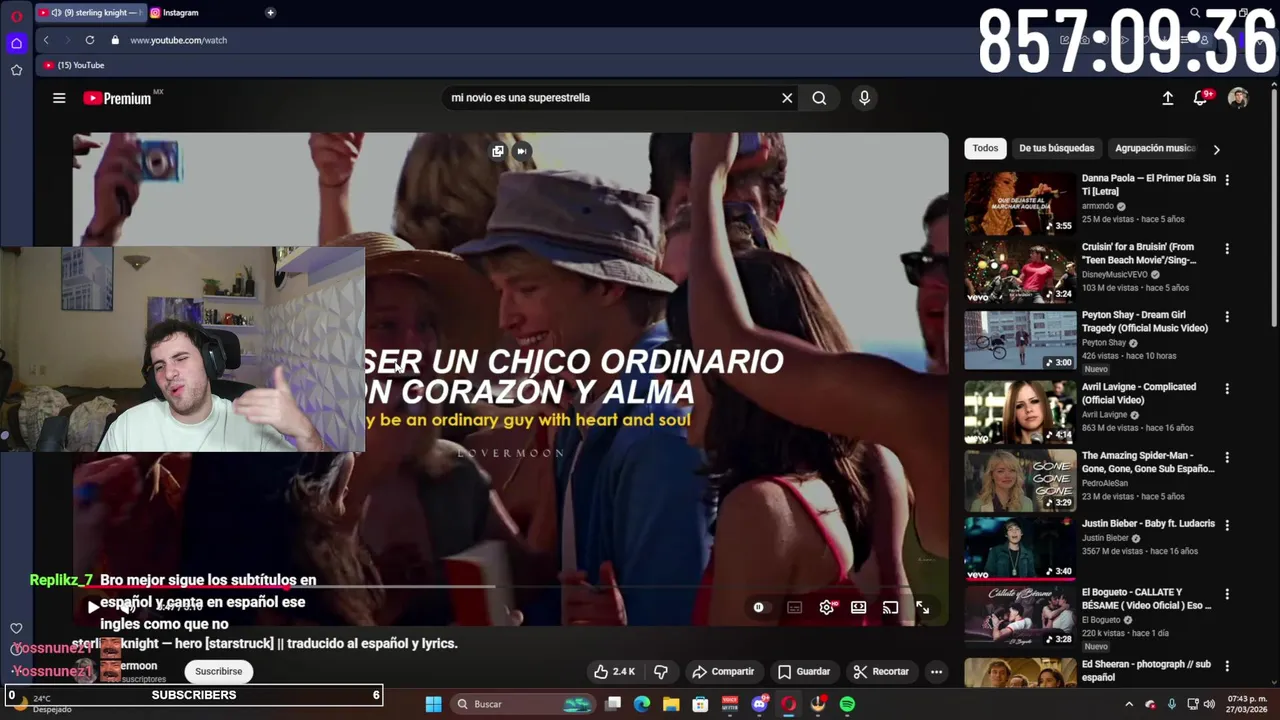Open the YouTube hamburger guide menu
The width and height of the screenshot is (1280, 720).
coord(59,98)
